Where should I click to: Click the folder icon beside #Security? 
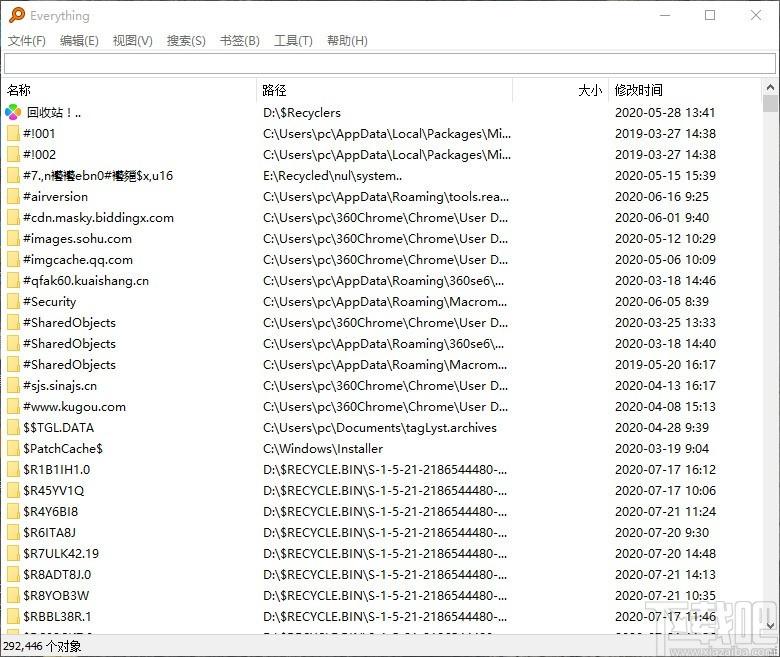(x=13, y=302)
